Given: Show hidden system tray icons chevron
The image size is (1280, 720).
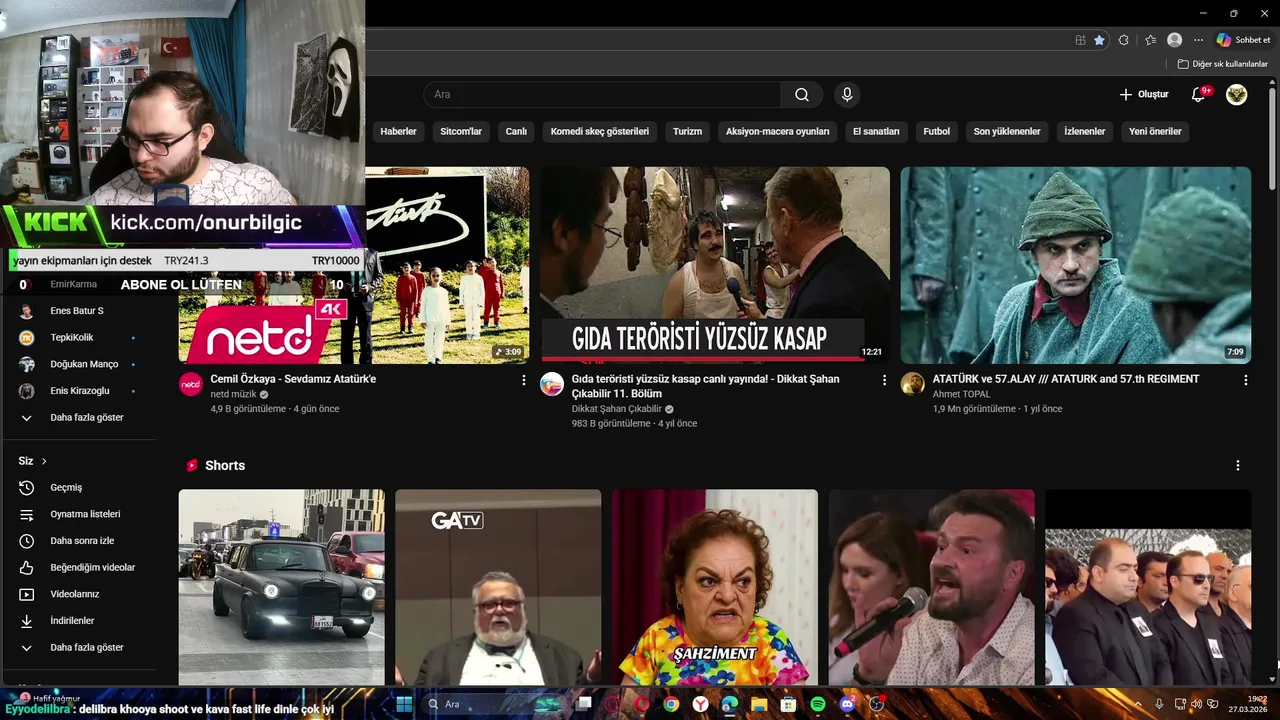Looking at the screenshot, I should pyautogui.click(x=1139, y=704).
